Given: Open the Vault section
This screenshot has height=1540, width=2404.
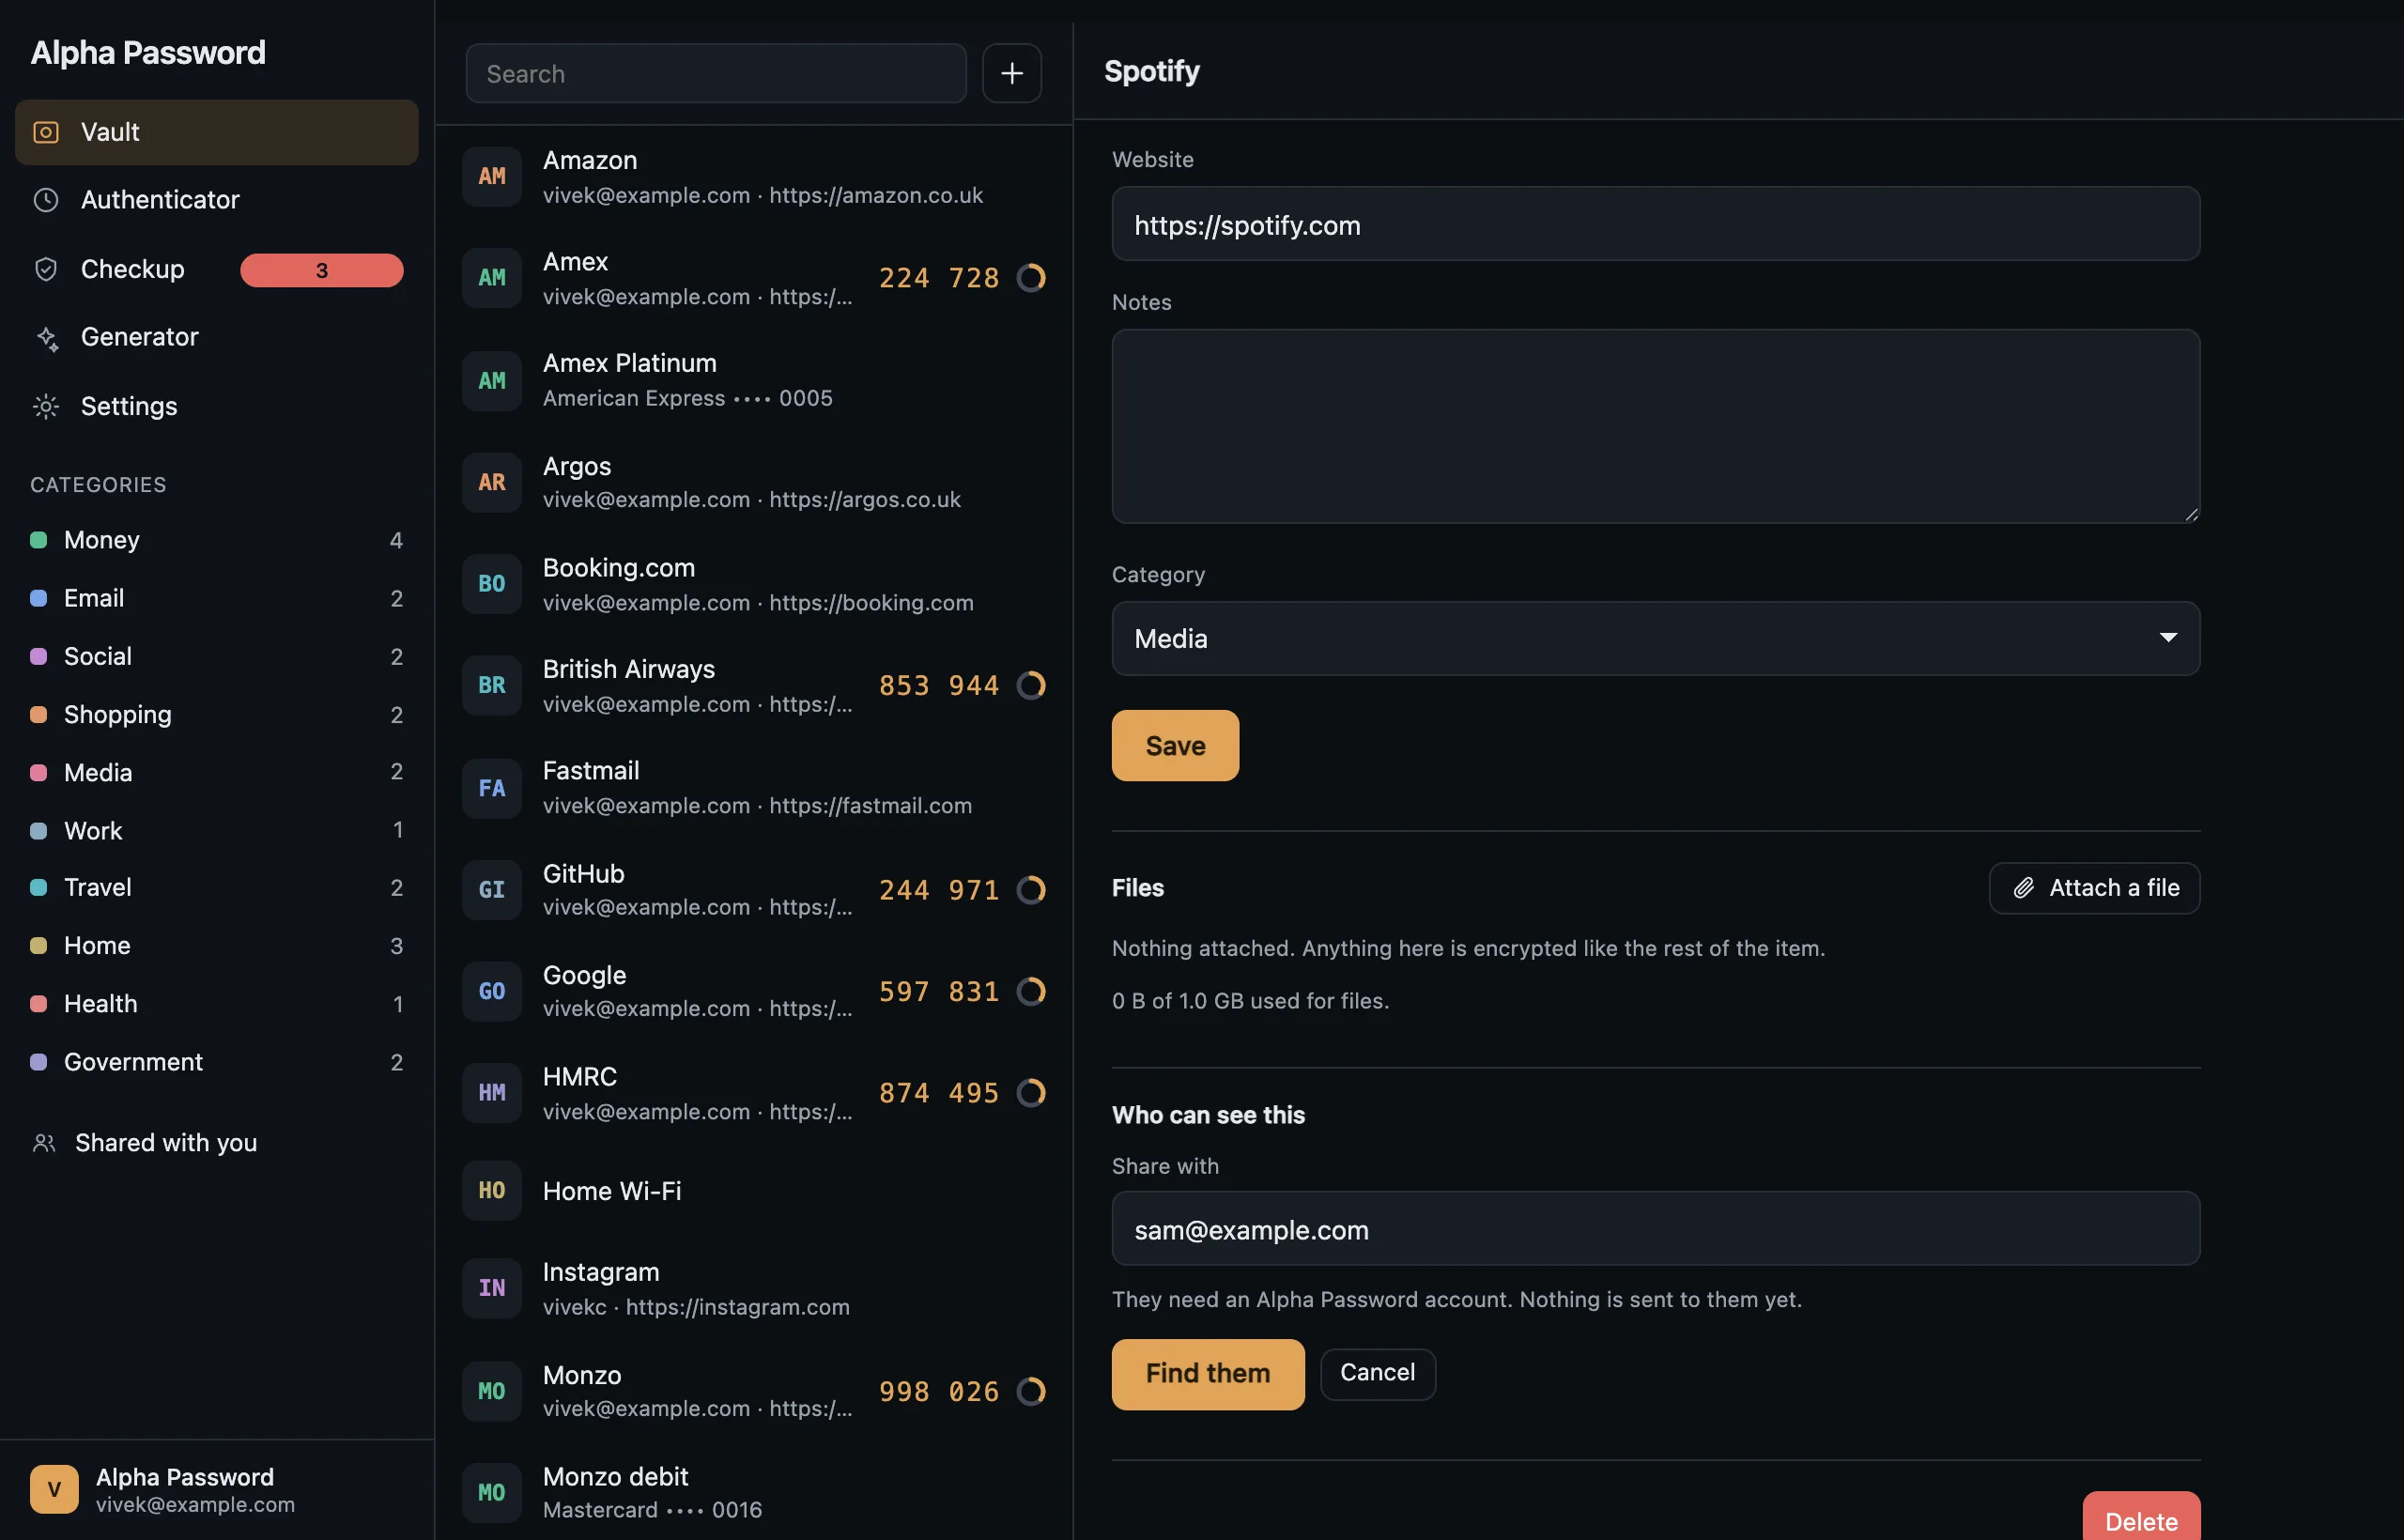Looking at the screenshot, I should pos(216,132).
